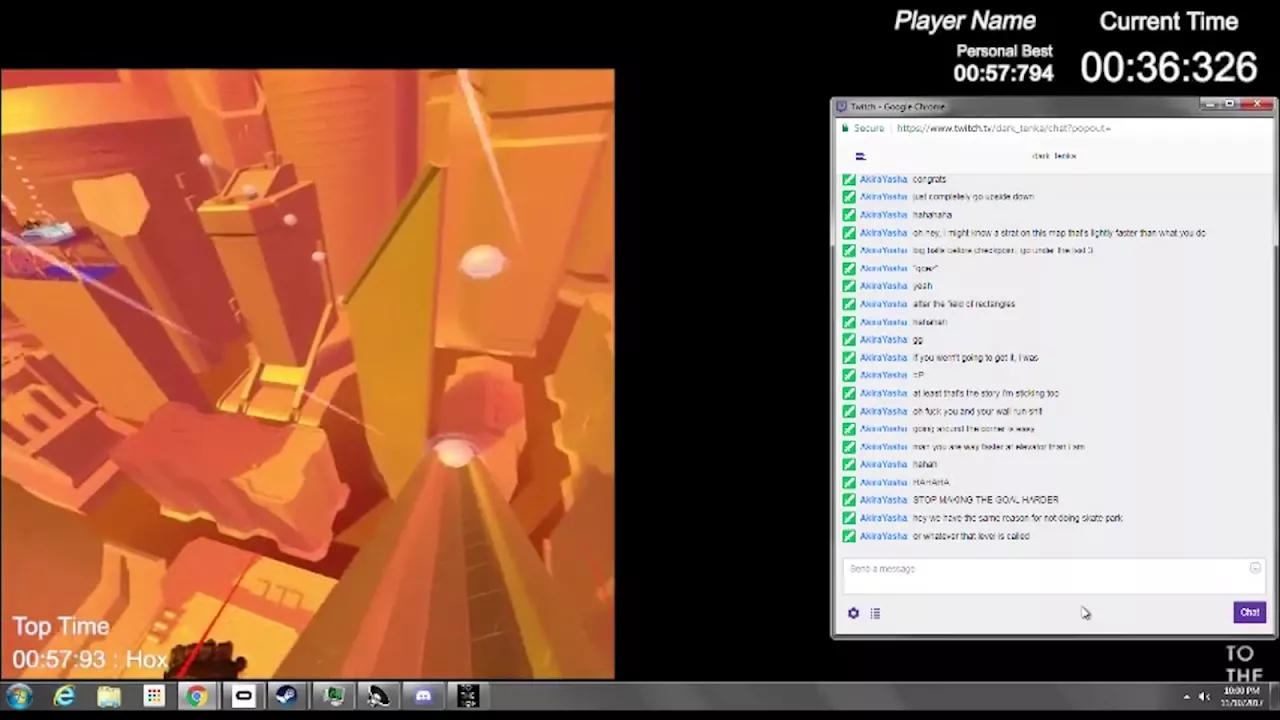Click the green badge beside 'congrats' message
The width and height of the screenshot is (1280, 720).
[849, 180]
